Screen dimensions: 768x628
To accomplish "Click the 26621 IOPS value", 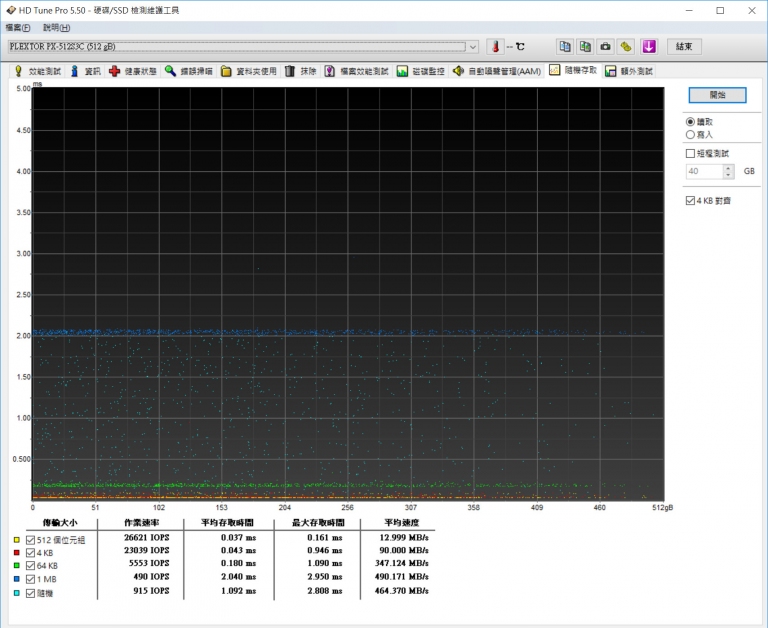I will click(146, 537).
